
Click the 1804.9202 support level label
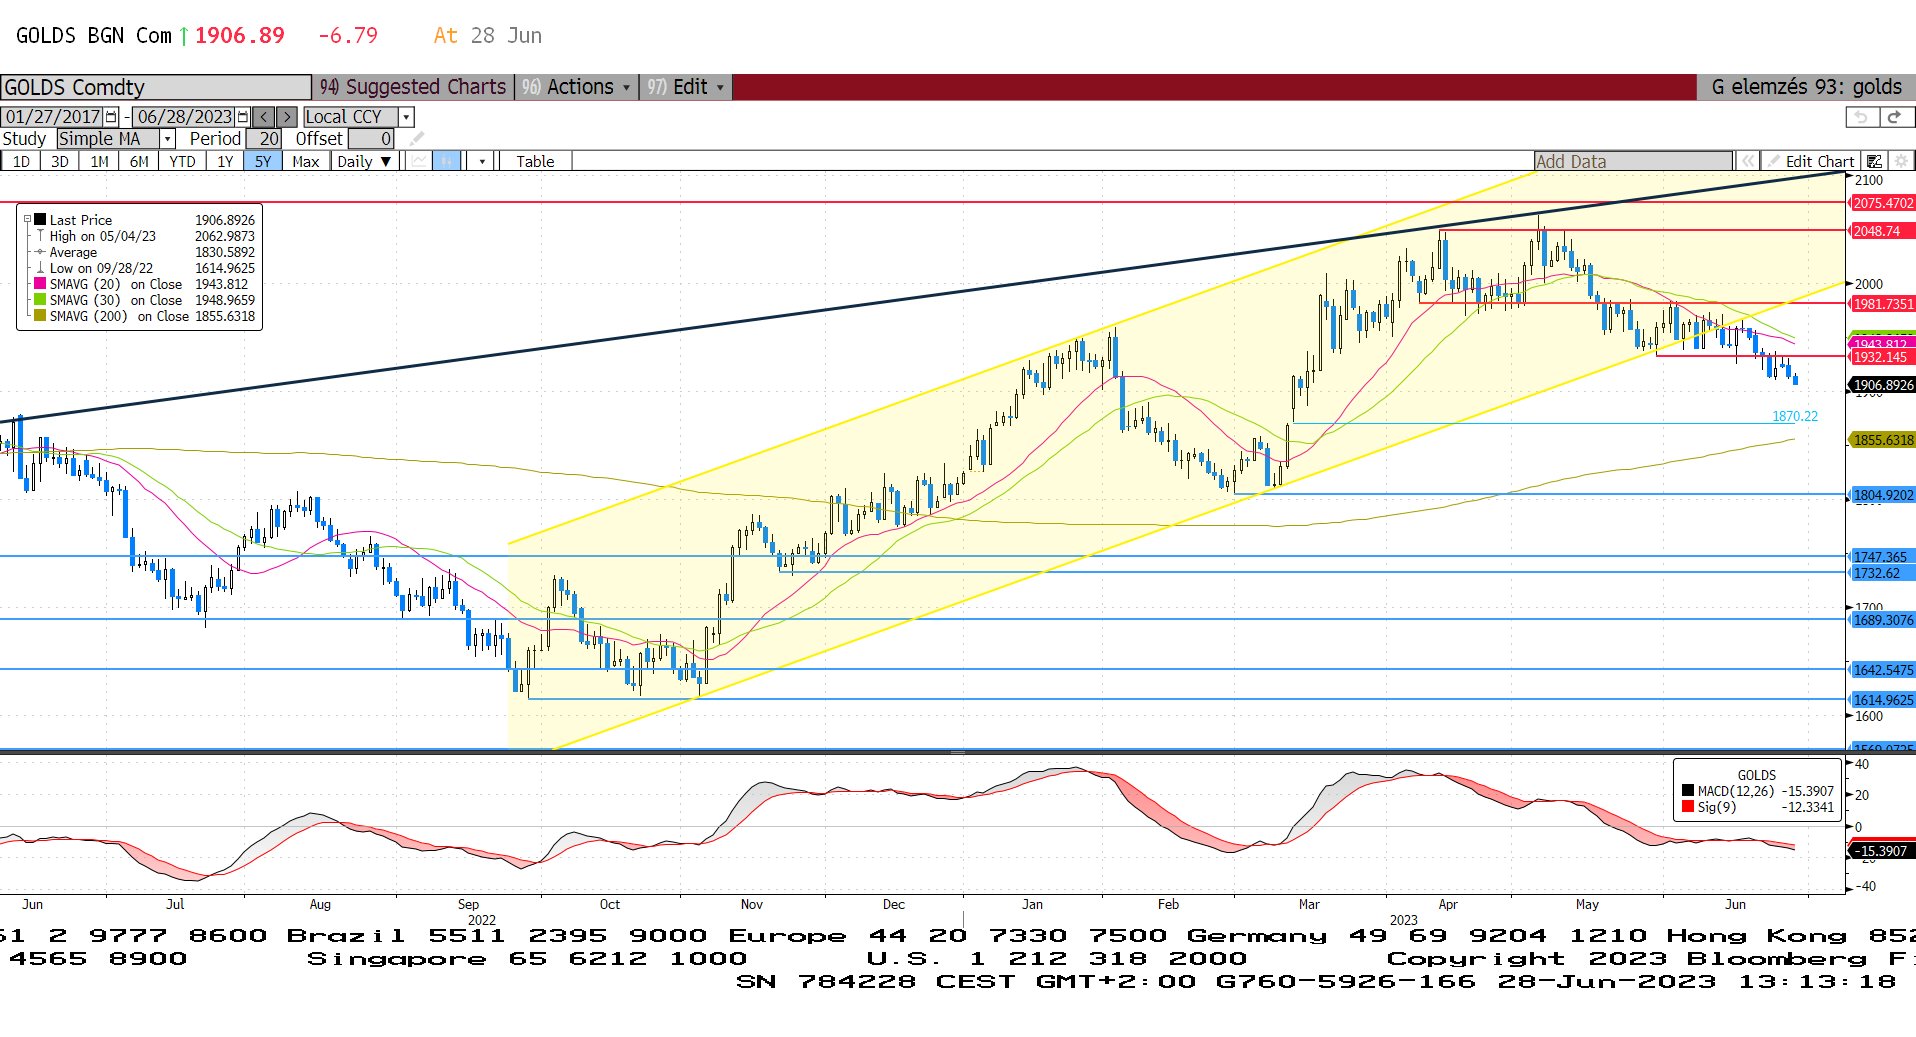(1883, 495)
